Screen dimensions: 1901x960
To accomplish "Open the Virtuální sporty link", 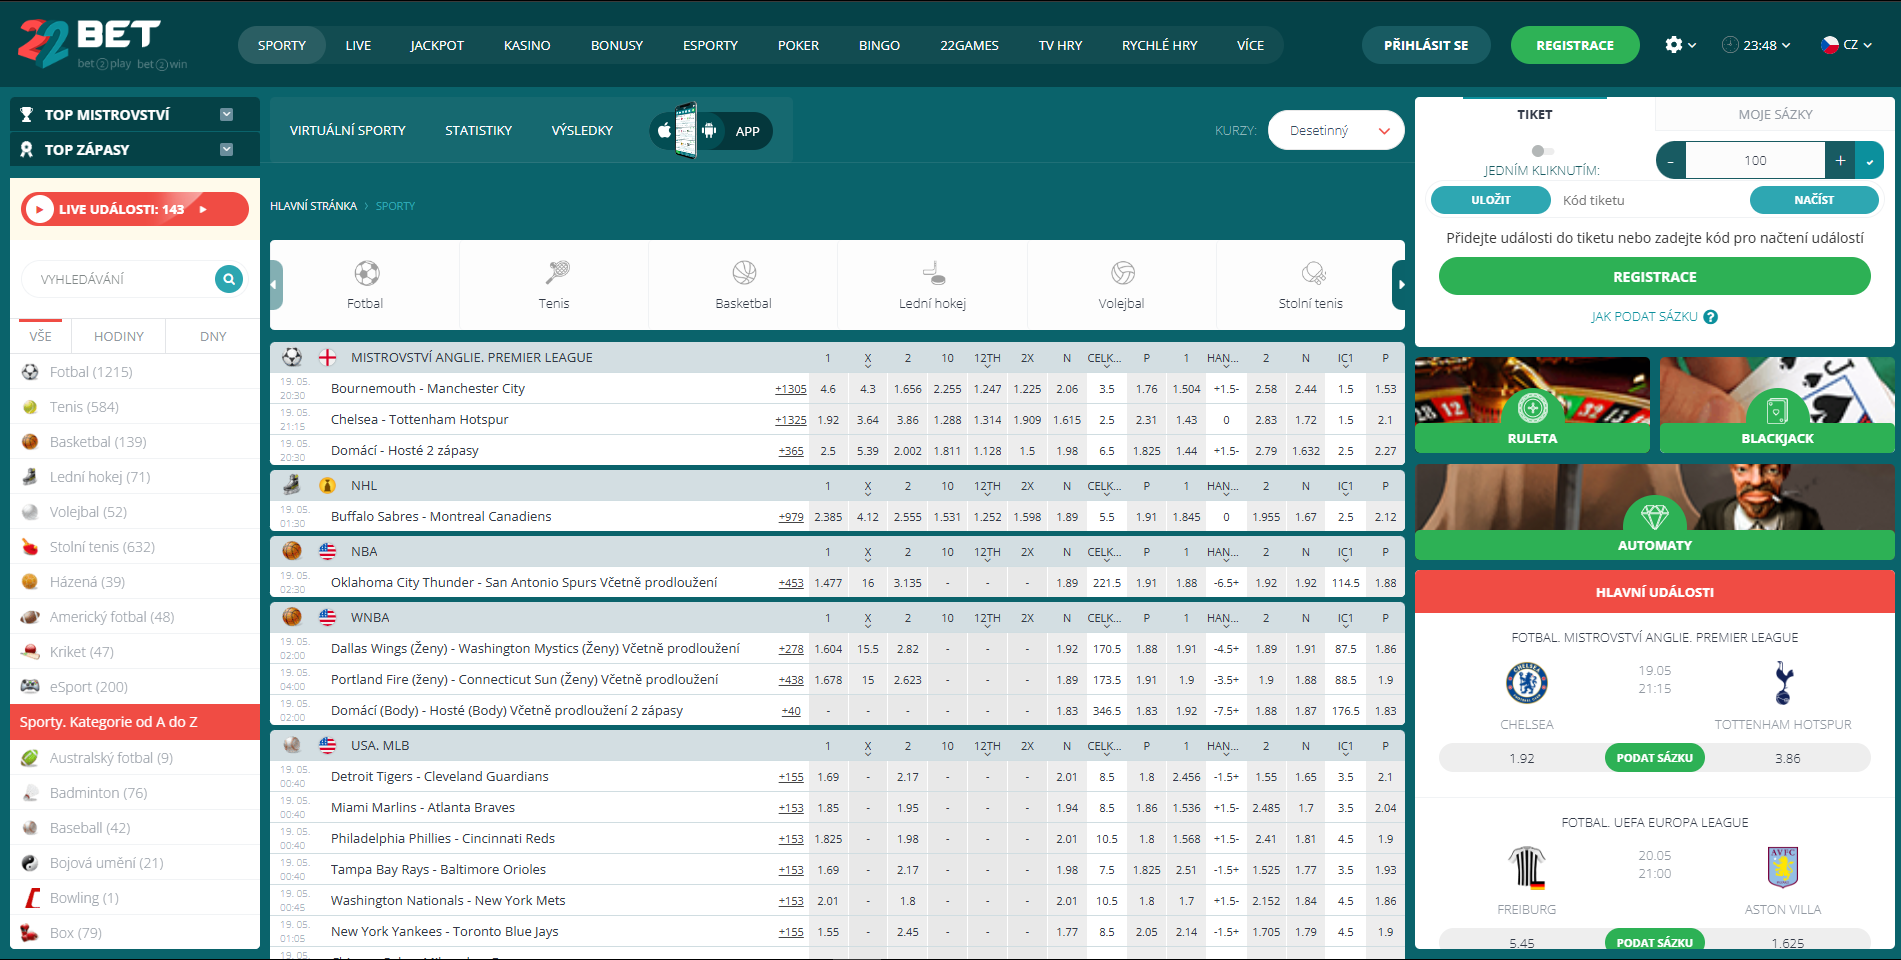I will 347,130.
